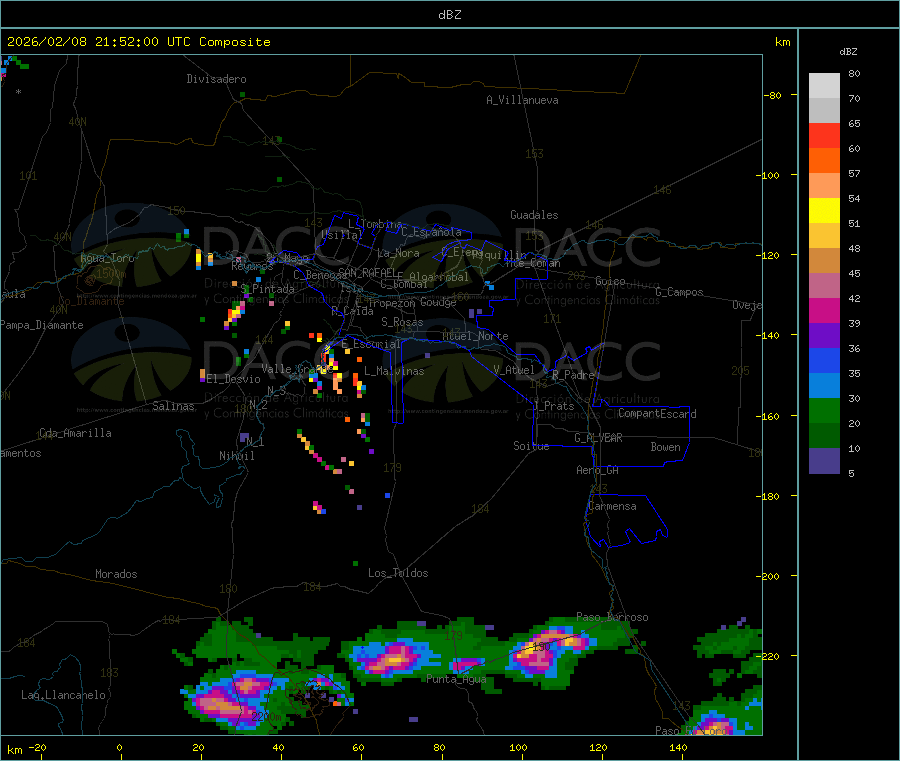Click the -220 km vertical axis tick
Viewport: 900px width, 761px height.
tap(768, 656)
